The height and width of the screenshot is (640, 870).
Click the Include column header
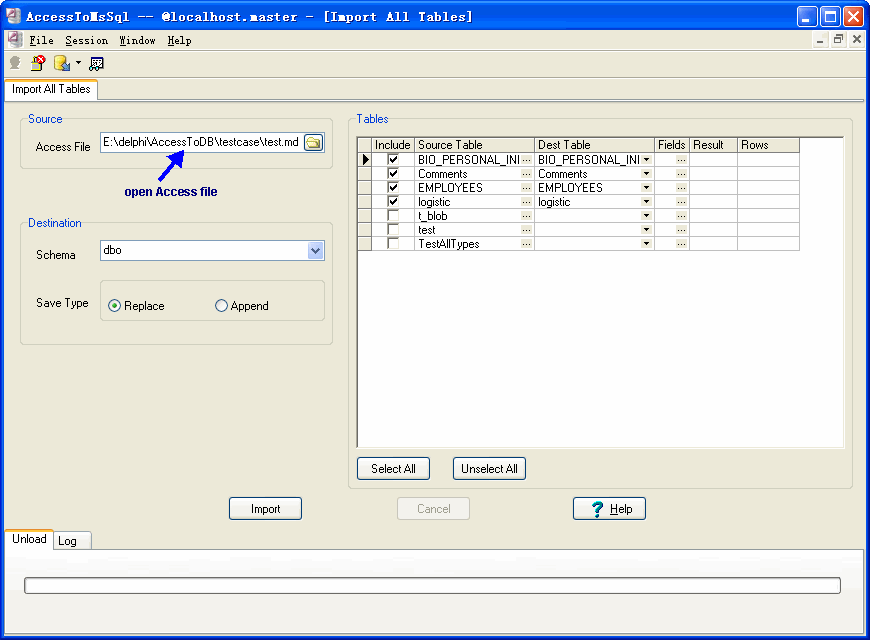[x=393, y=145]
